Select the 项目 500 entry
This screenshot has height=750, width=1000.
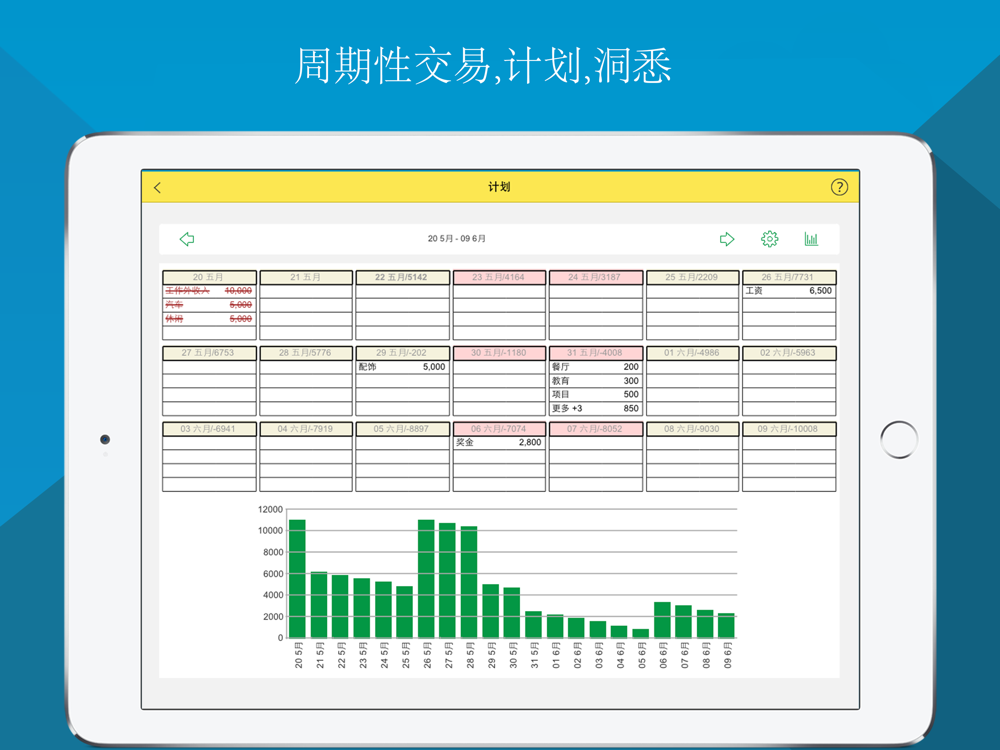(x=596, y=395)
